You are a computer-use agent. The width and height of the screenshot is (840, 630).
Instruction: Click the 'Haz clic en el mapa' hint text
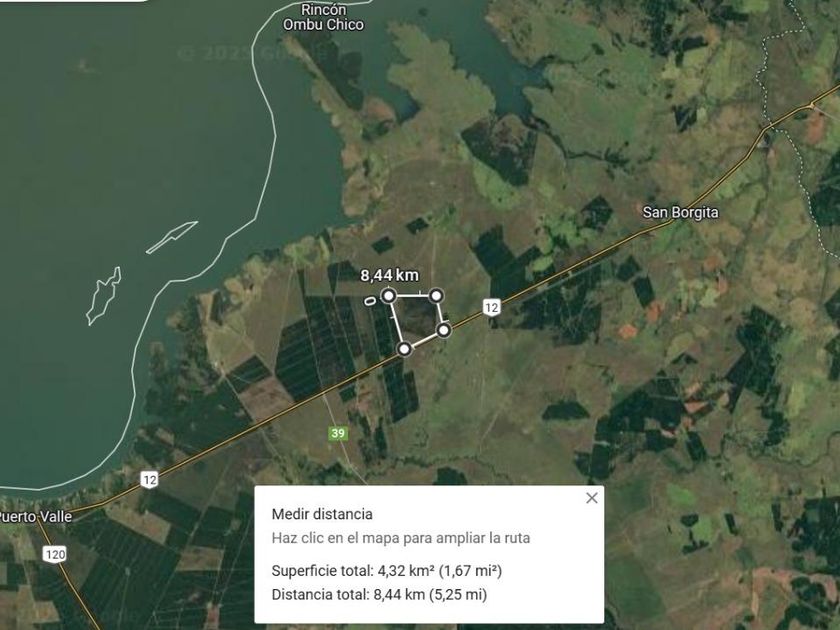point(401,538)
